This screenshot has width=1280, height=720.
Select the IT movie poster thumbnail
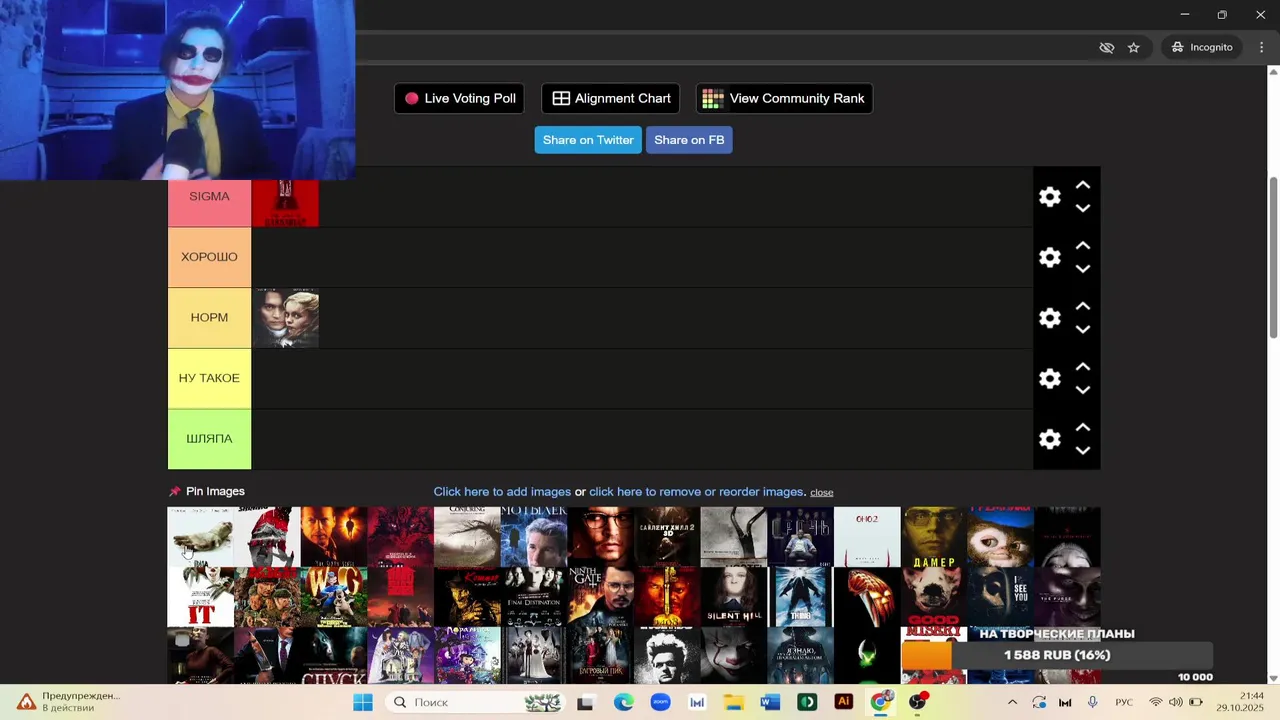pos(200,597)
